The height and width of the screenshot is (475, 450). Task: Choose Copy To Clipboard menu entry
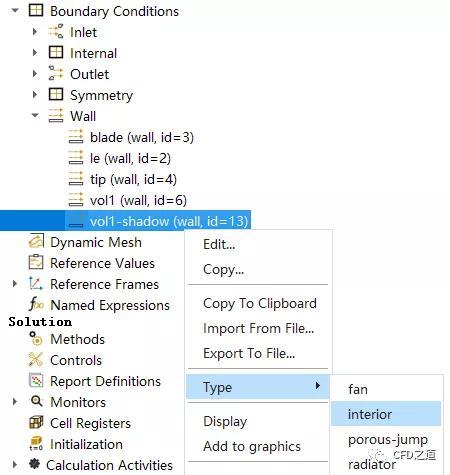259,303
